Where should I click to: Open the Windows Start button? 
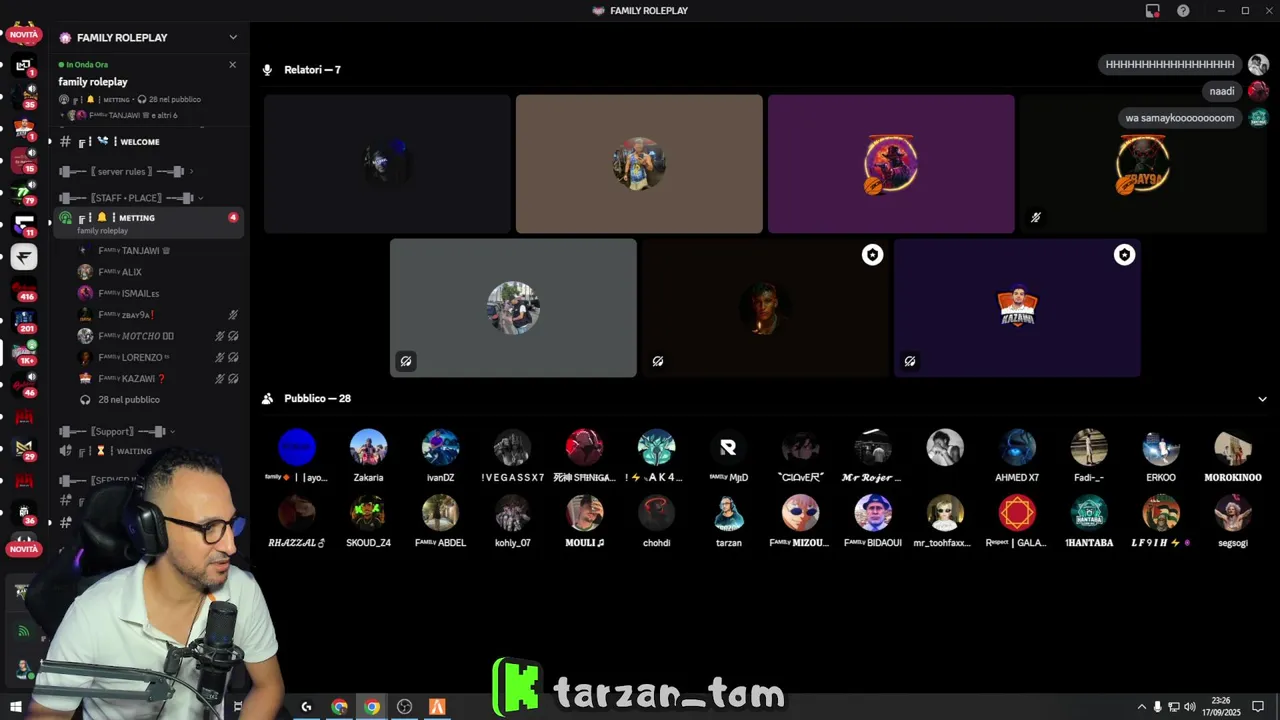coord(15,707)
